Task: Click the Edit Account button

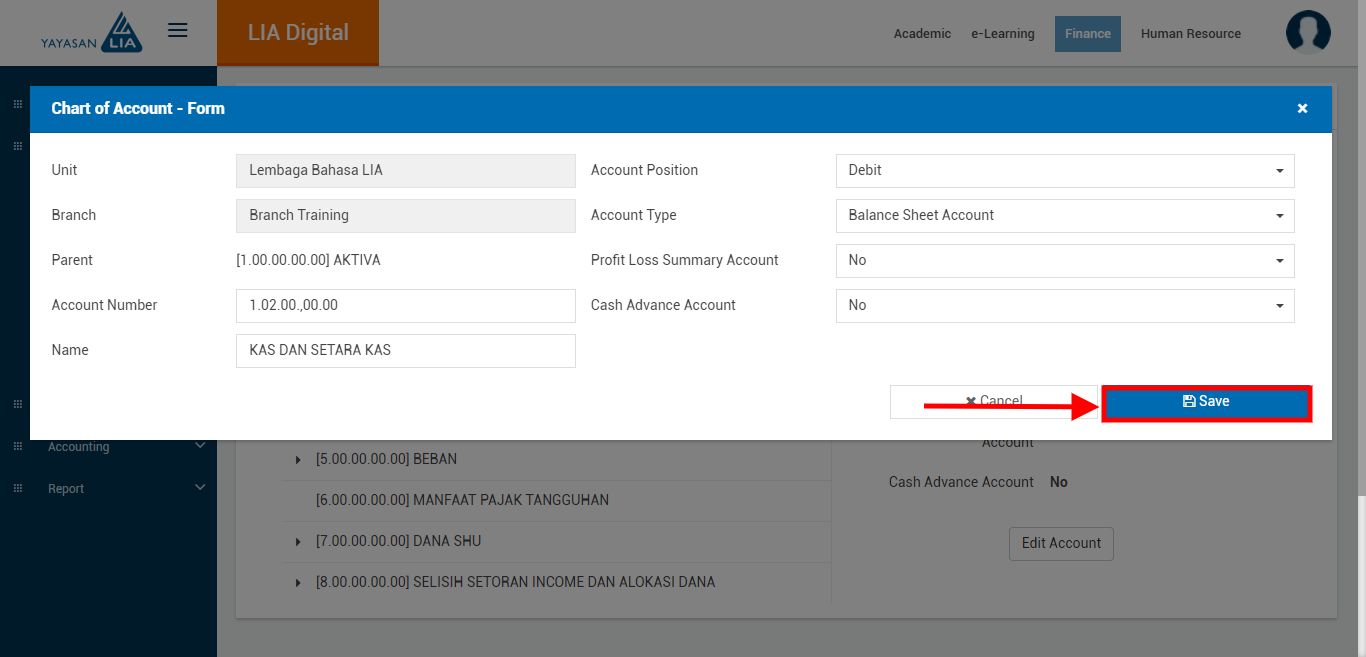Action: click(x=1061, y=543)
